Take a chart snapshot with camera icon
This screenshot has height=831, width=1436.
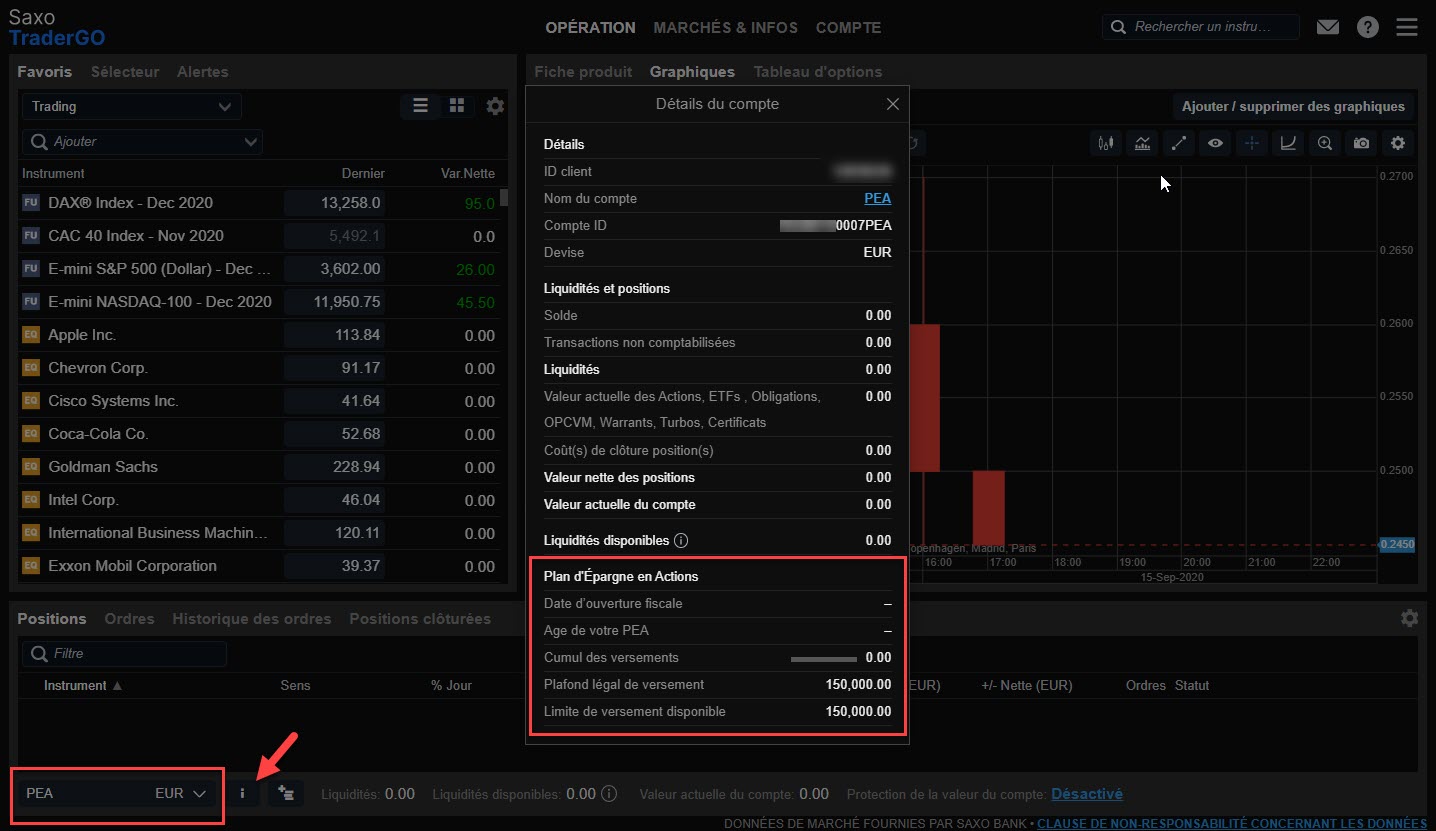point(1361,144)
